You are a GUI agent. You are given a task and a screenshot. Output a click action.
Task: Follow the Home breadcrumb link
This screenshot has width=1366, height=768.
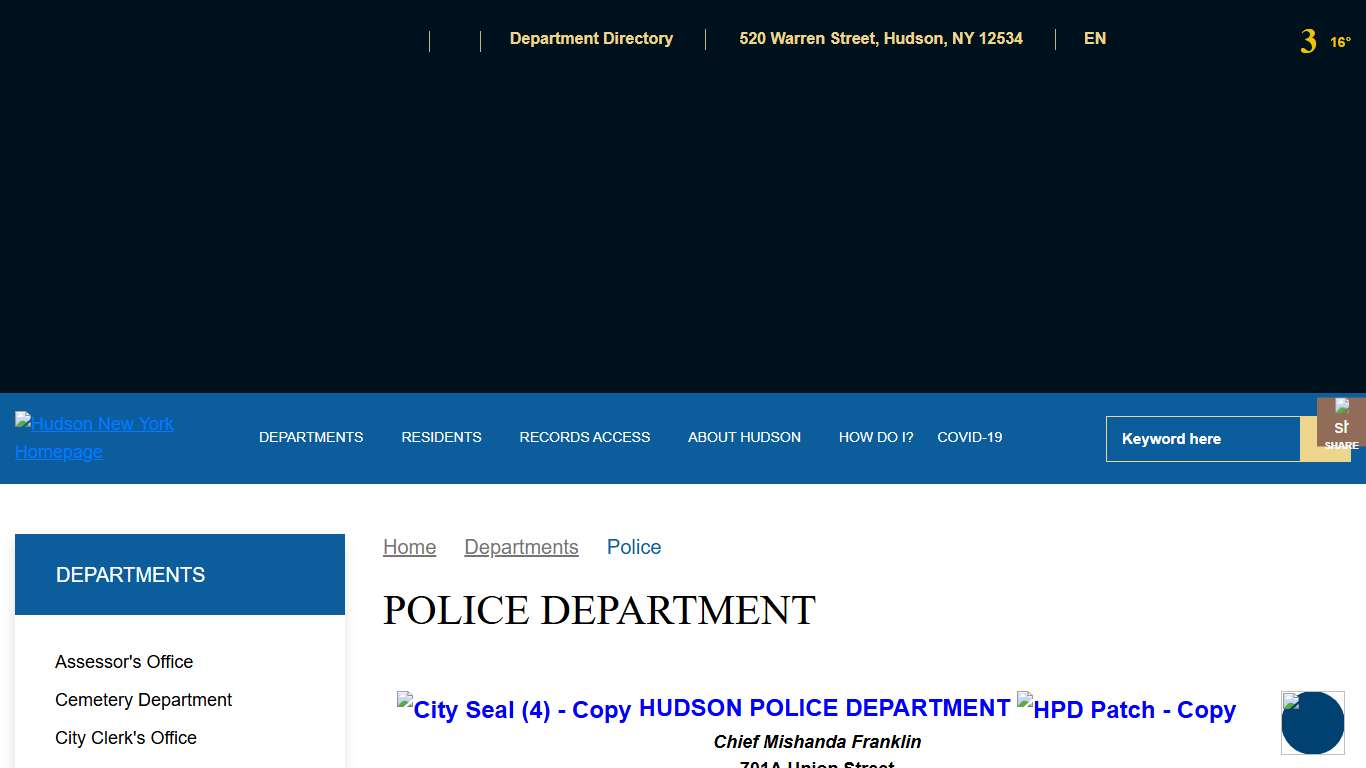click(409, 547)
